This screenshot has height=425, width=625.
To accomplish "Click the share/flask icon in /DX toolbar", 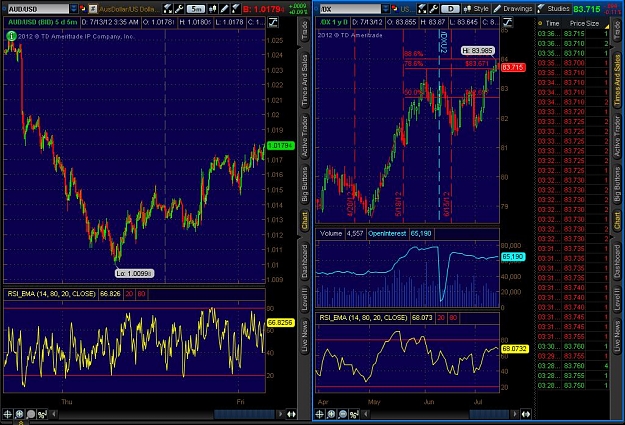I will coord(423,8).
